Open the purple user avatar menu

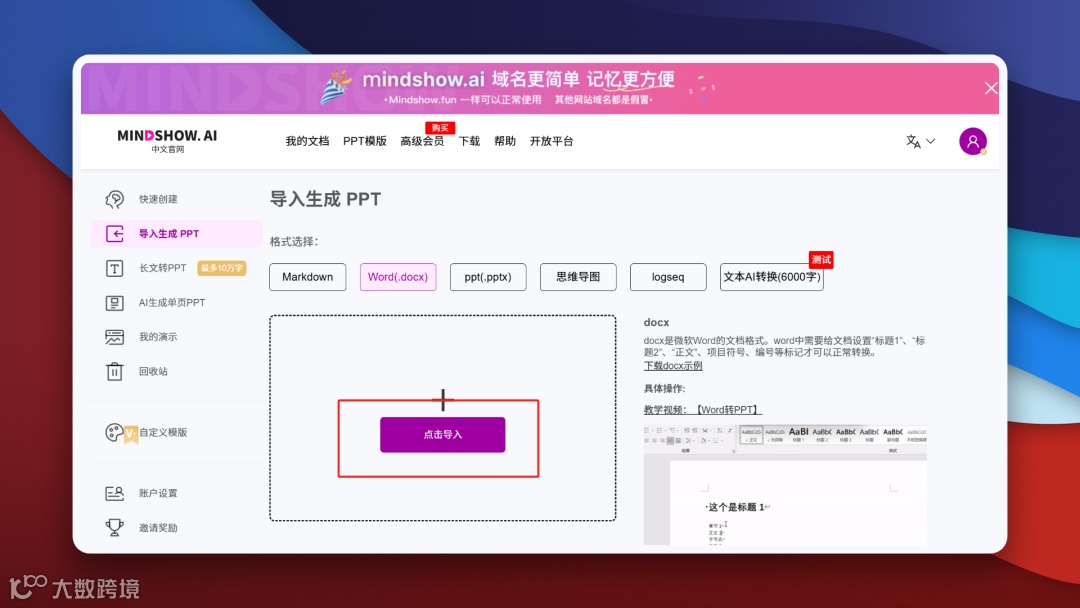click(973, 141)
